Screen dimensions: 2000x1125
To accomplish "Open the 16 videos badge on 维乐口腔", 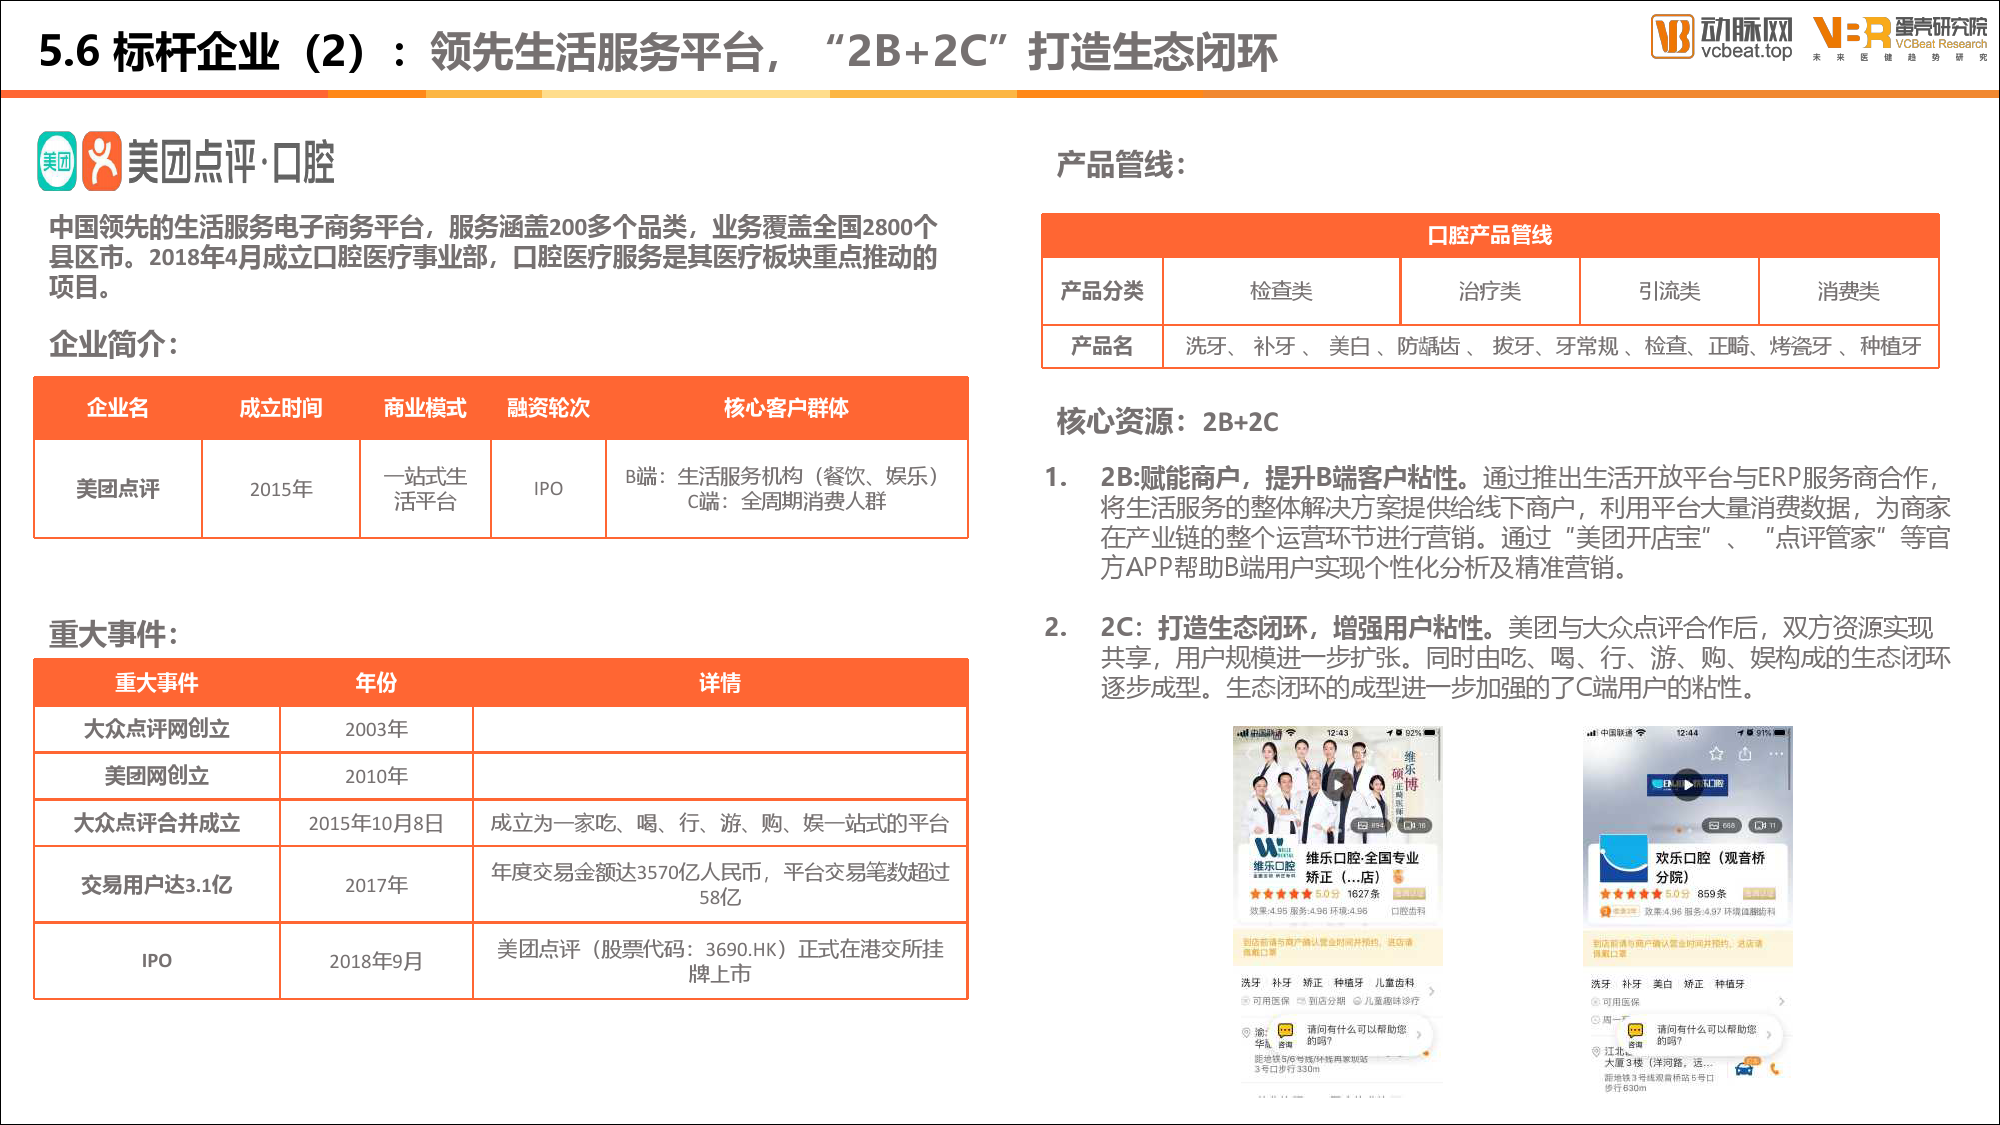I will [x=1414, y=825].
